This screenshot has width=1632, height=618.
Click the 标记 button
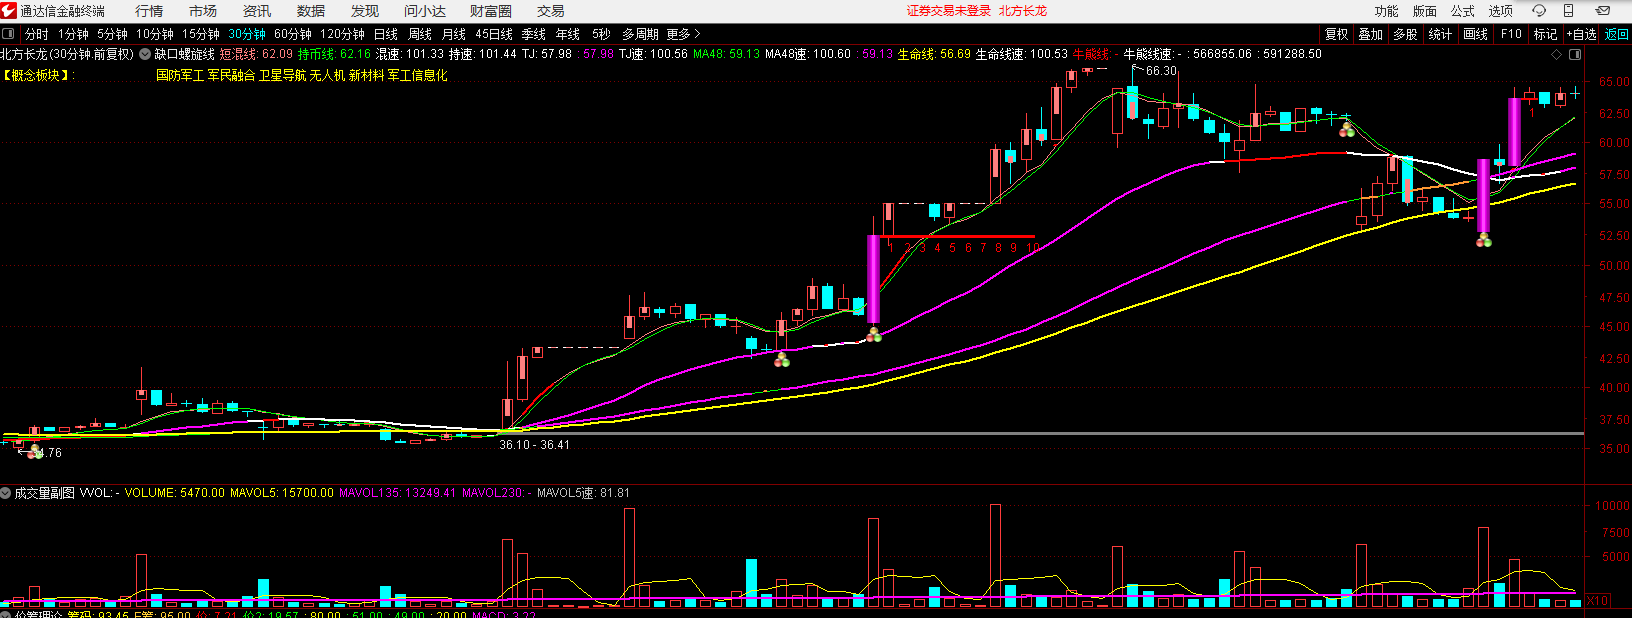click(x=1546, y=34)
